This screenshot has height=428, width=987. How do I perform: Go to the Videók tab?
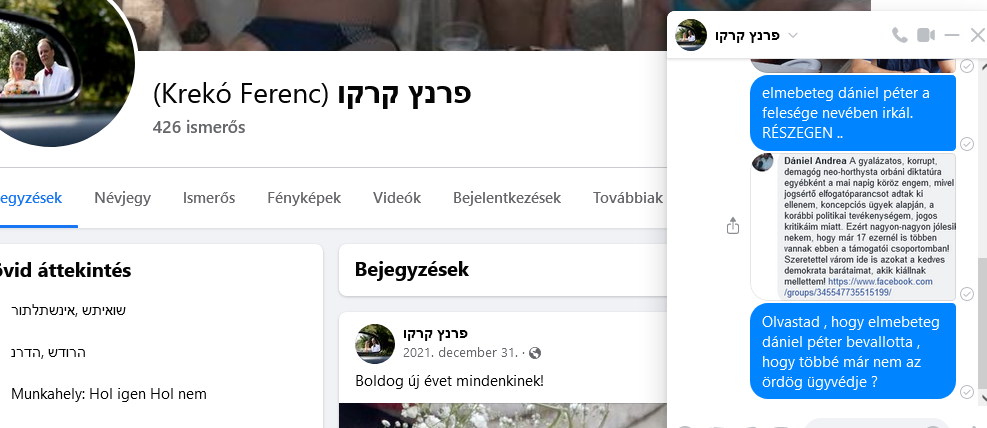click(397, 198)
